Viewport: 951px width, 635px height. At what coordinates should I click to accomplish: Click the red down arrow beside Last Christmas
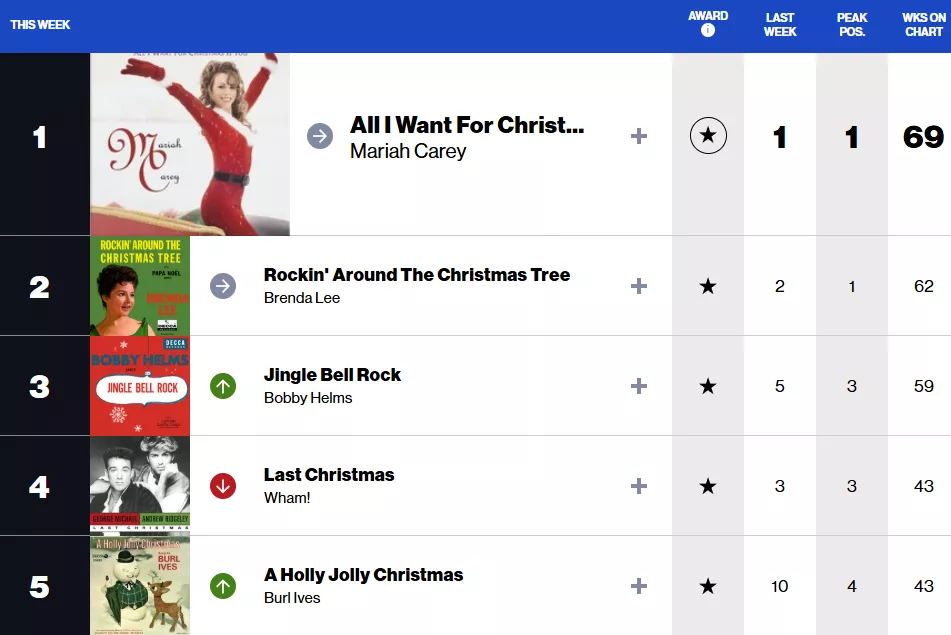pyautogui.click(x=223, y=486)
